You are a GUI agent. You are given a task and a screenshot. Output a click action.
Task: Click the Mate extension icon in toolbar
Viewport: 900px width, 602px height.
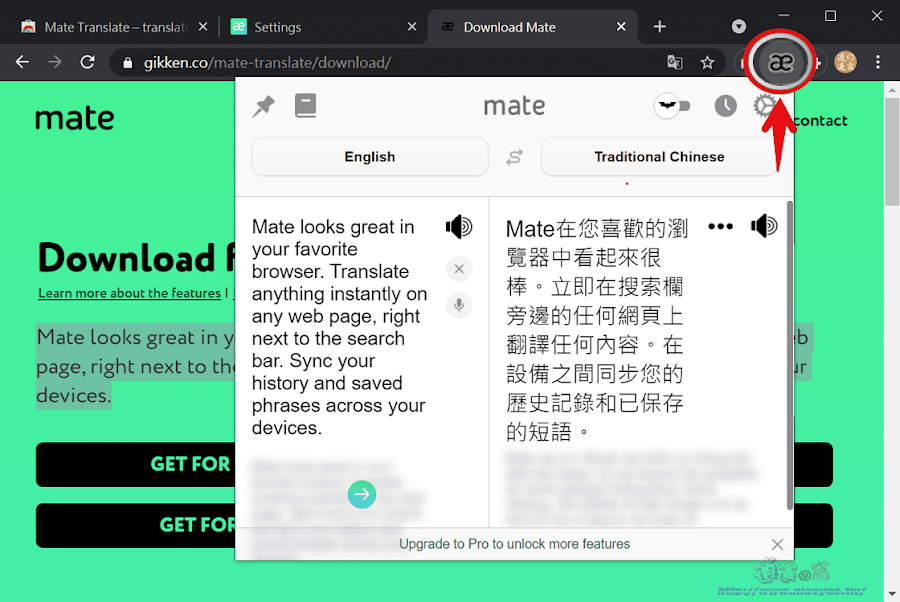781,62
